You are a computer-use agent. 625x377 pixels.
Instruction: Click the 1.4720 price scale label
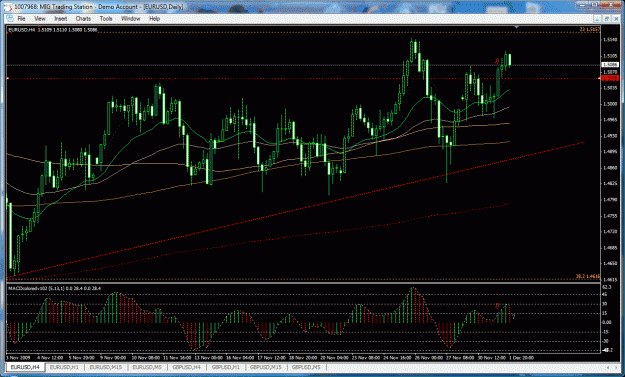pos(610,232)
